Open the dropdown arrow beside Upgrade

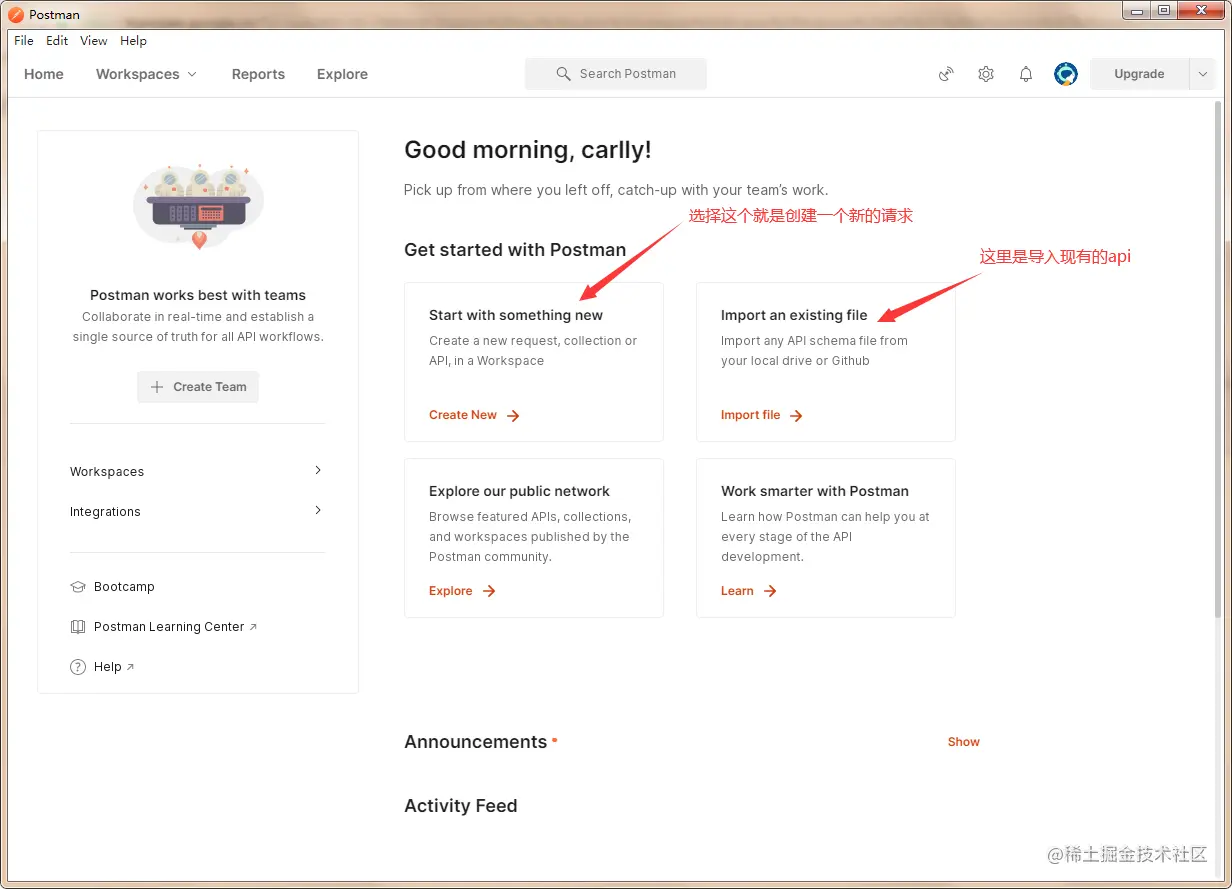1202,74
